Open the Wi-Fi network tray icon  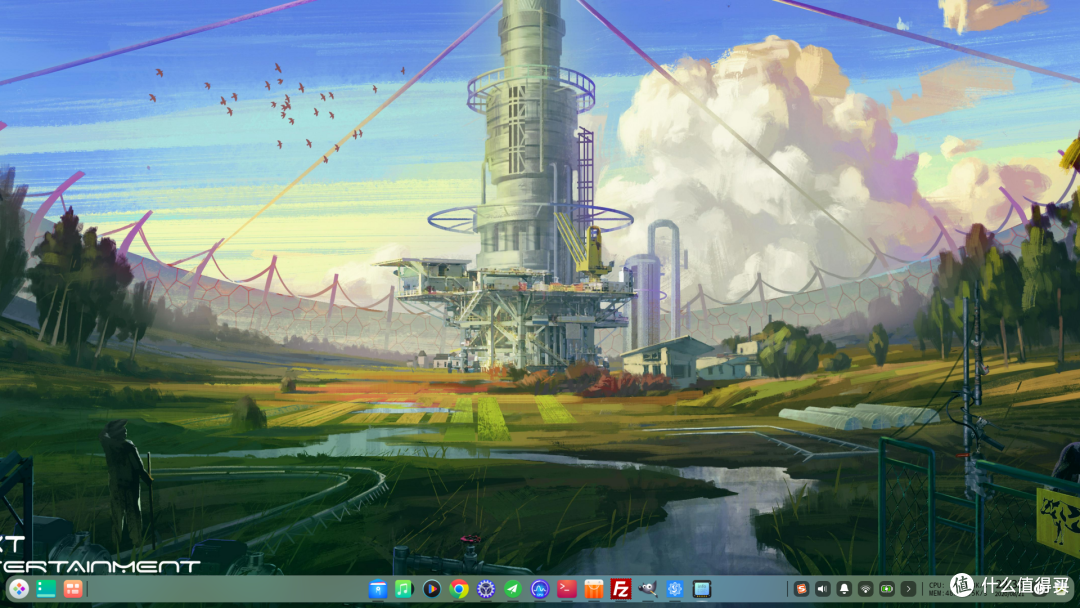tap(865, 589)
